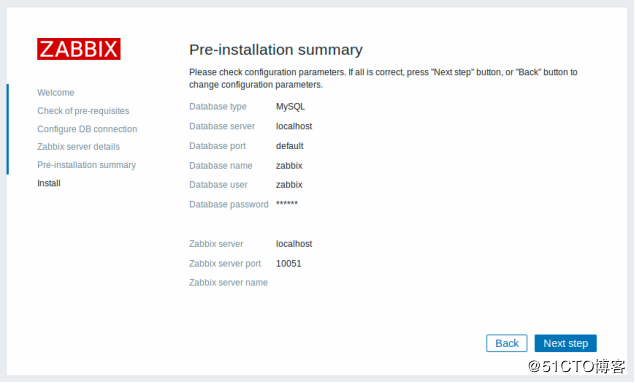Go Back to previous step
Screen dimensions: 635x383
click(507, 343)
